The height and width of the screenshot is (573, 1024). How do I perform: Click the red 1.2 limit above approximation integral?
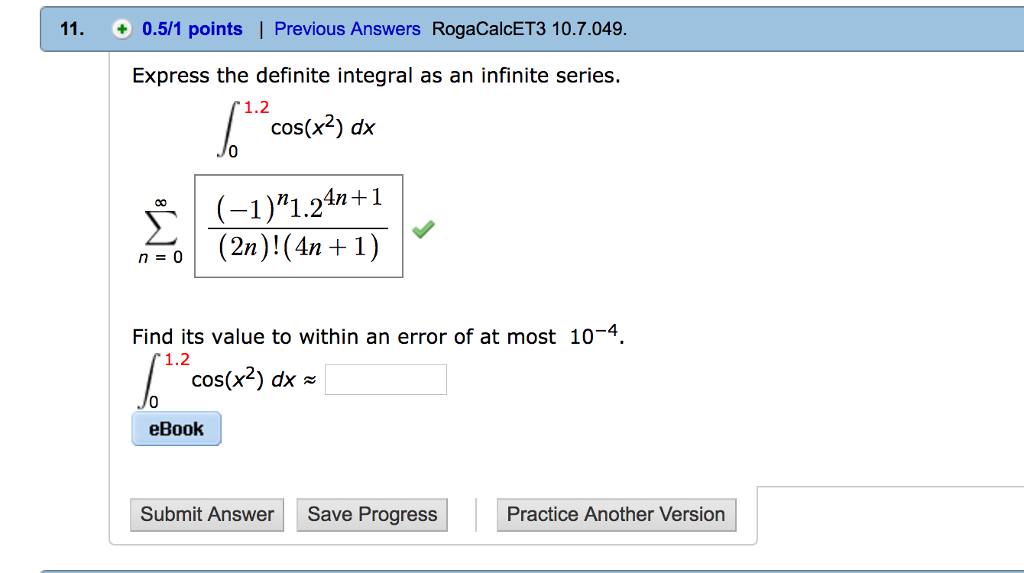pyautogui.click(x=177, y=359)
